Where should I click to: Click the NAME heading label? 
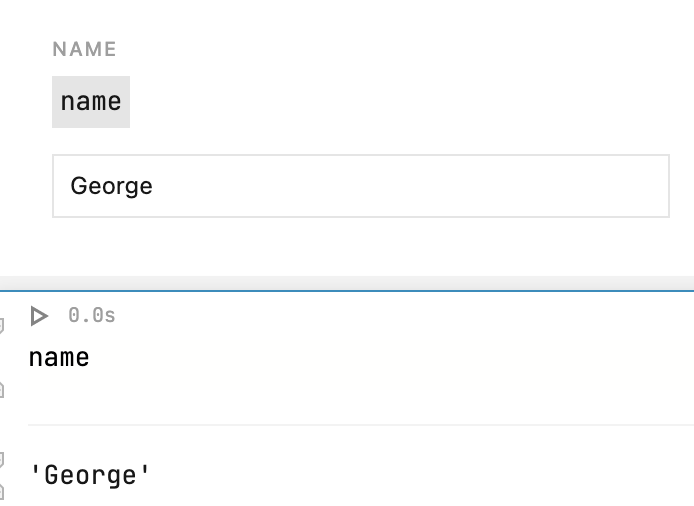click(x=85, y=49)
